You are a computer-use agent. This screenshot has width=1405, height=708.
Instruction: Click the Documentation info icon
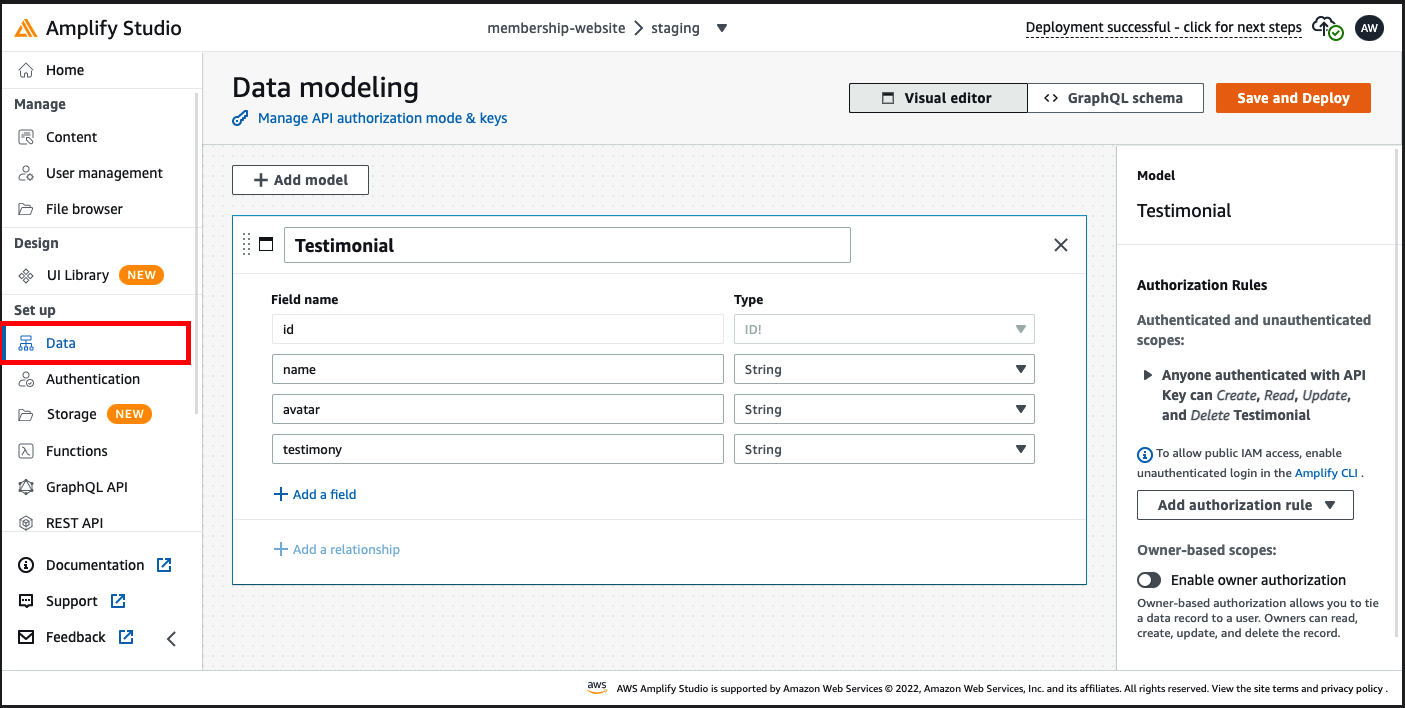(x=27, y=565)
